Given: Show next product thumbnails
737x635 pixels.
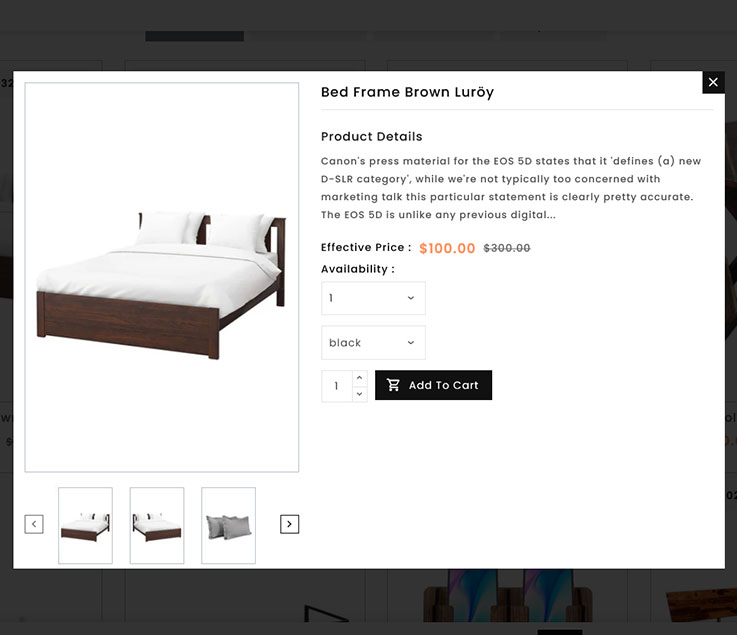Looking at the screenshot, I should (289, 524).
